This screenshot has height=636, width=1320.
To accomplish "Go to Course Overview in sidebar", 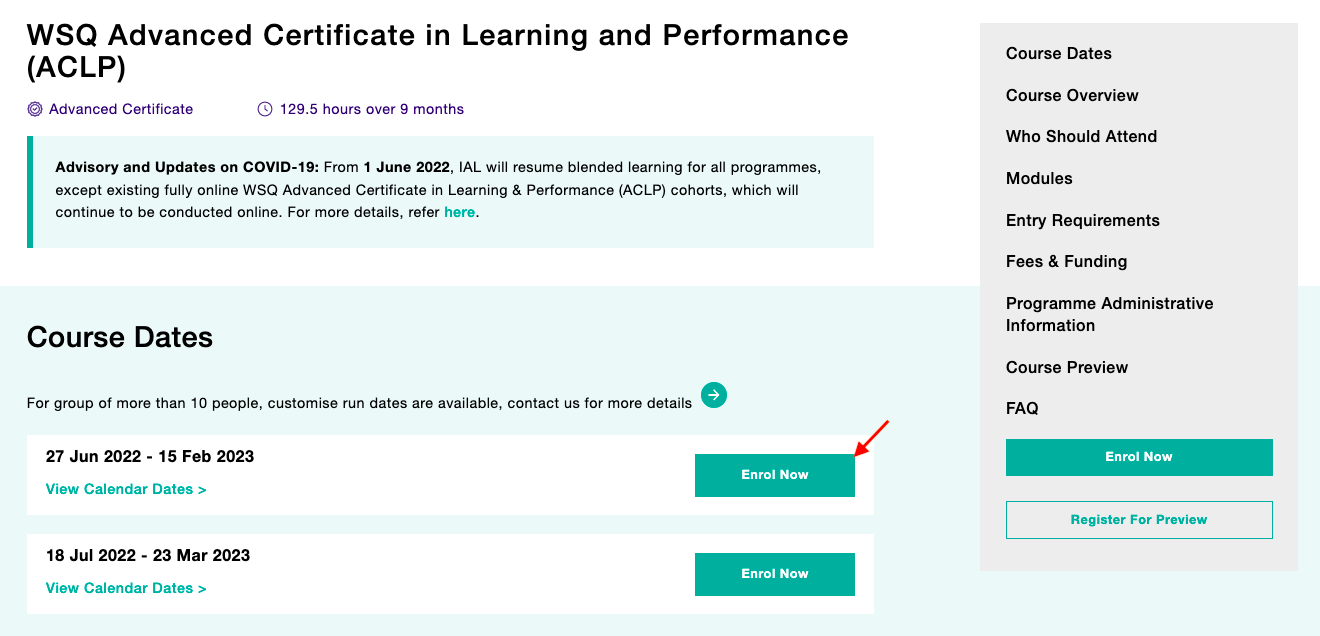I will pyautogui.click(x=1072, y=96).
